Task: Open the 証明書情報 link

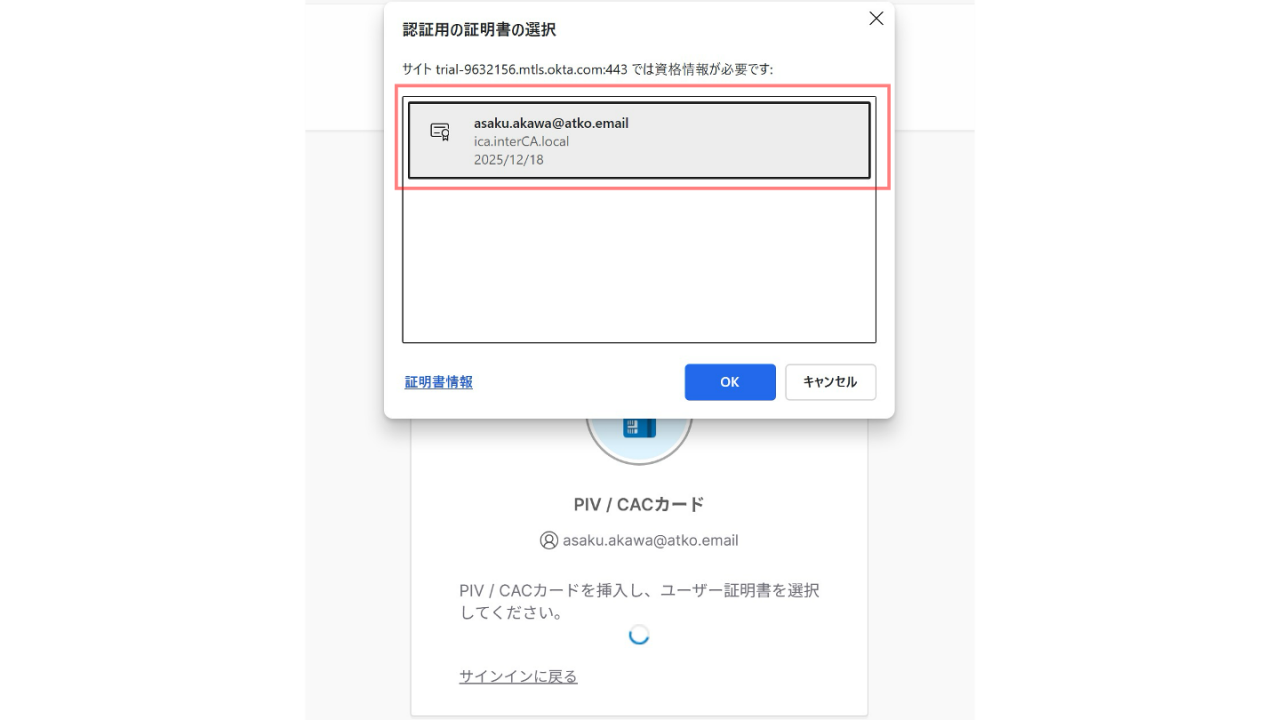Action: pyautogui.click(x=438, y=382)
